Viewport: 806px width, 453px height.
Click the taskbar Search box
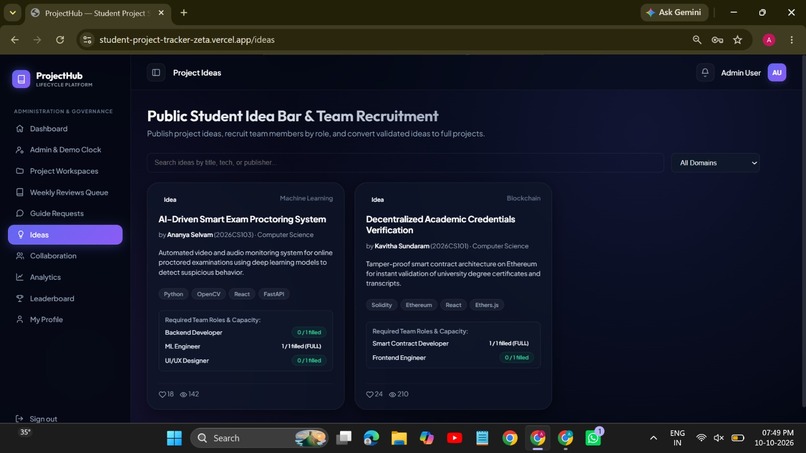(260, 438)
